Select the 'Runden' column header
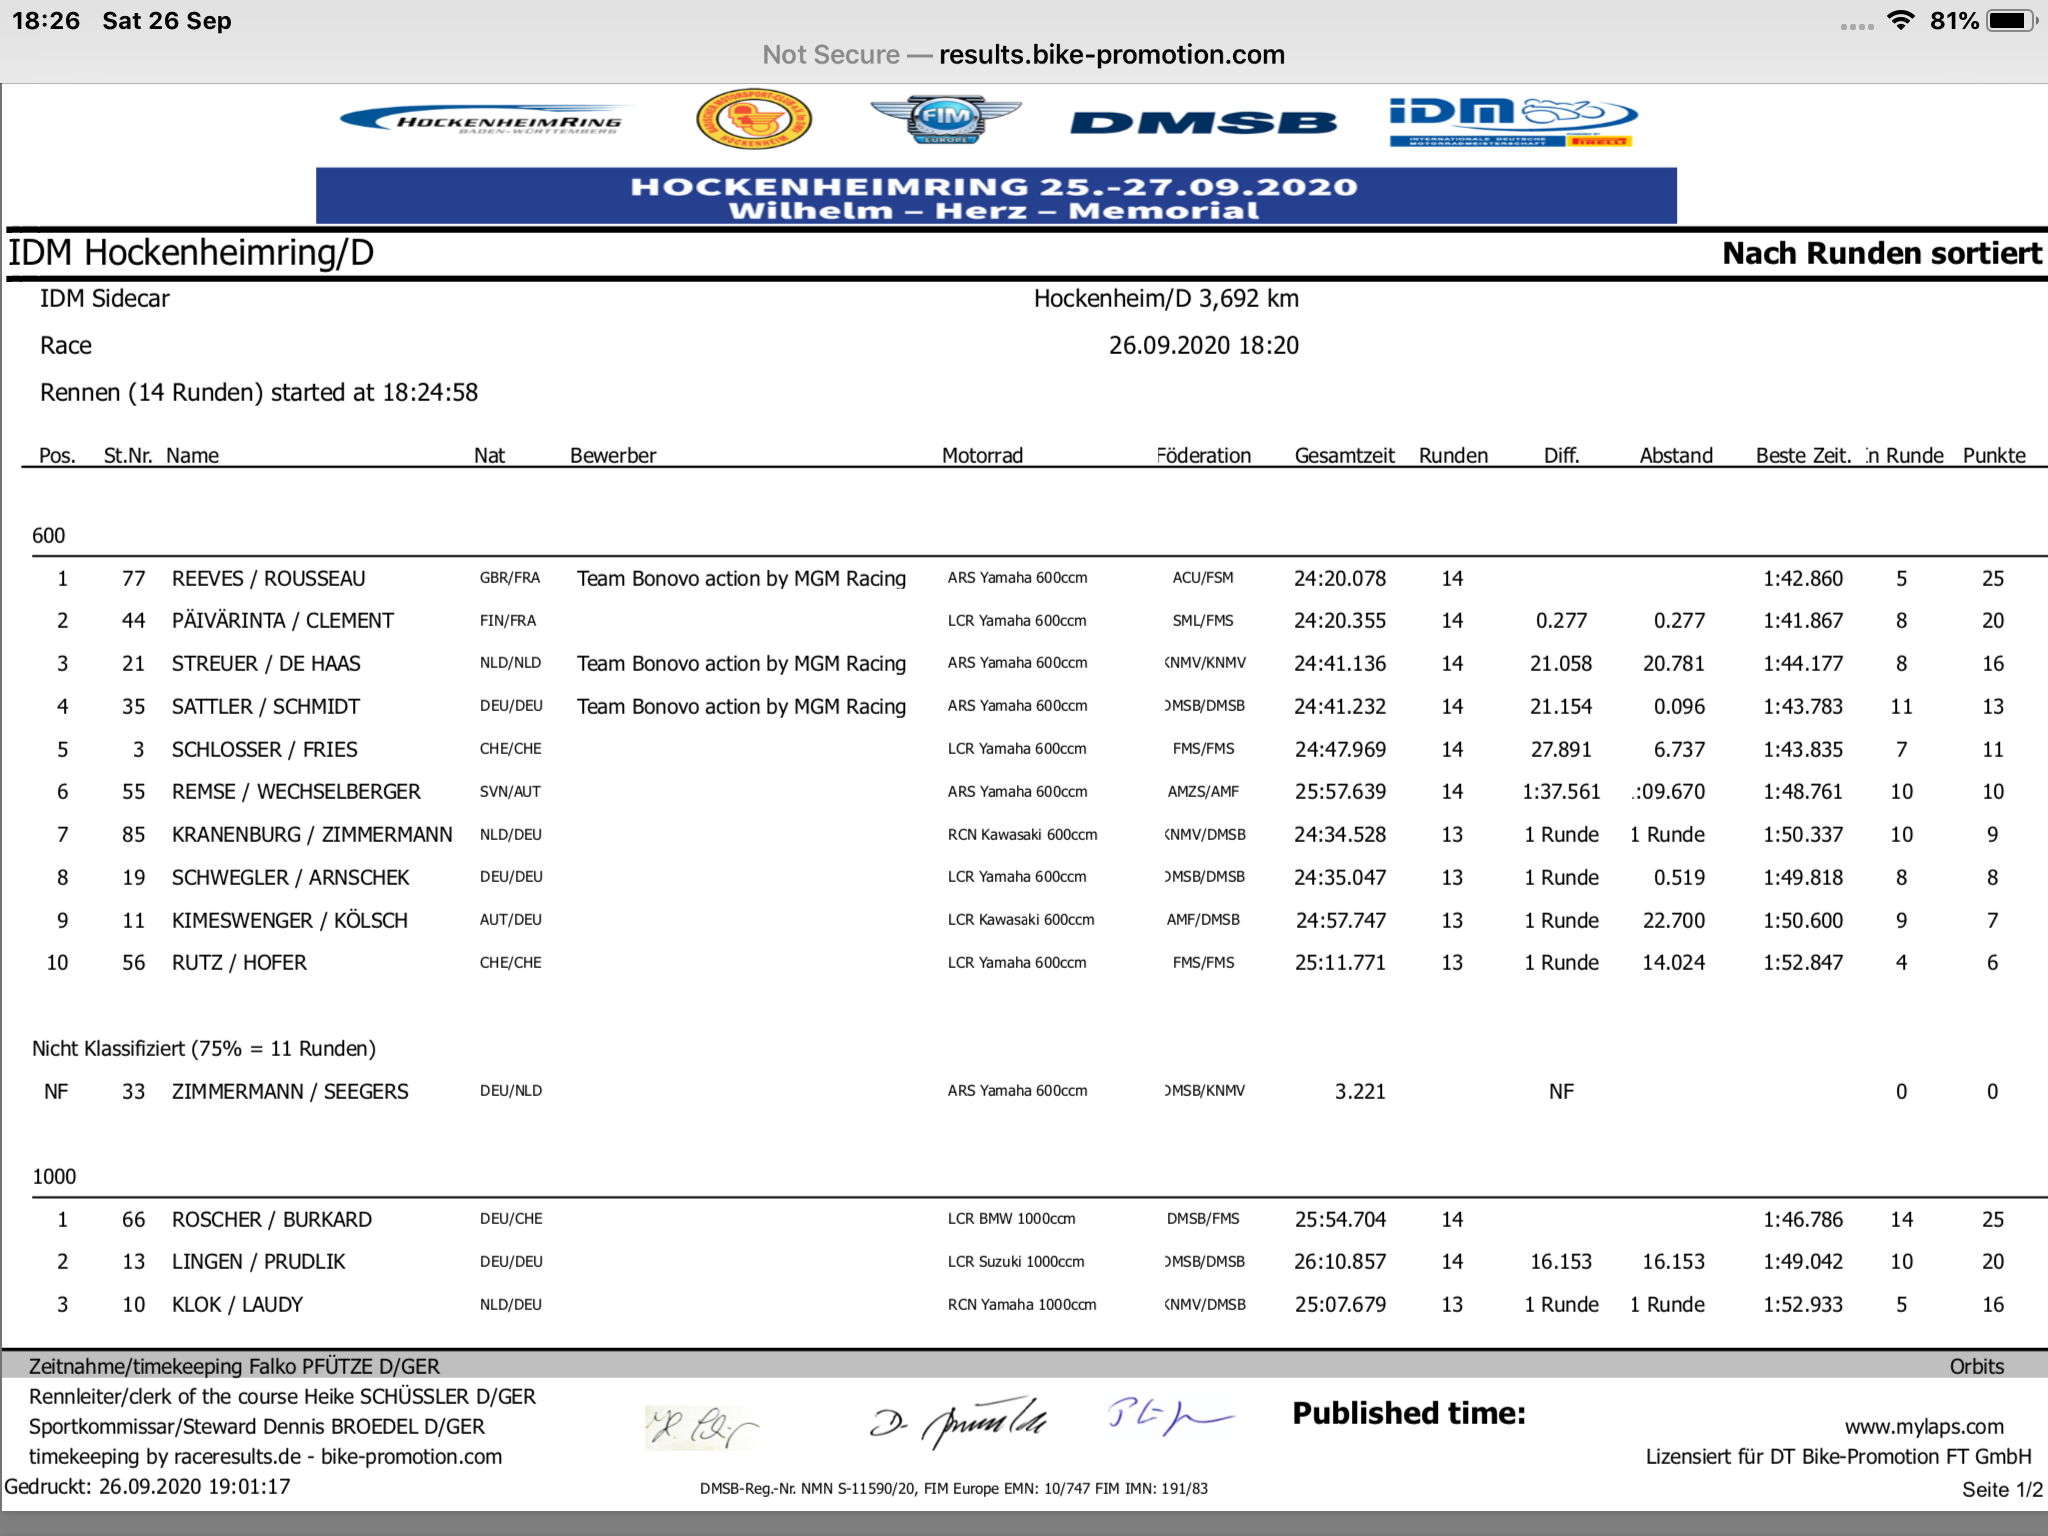2048x1536 pixels. 1453,455
